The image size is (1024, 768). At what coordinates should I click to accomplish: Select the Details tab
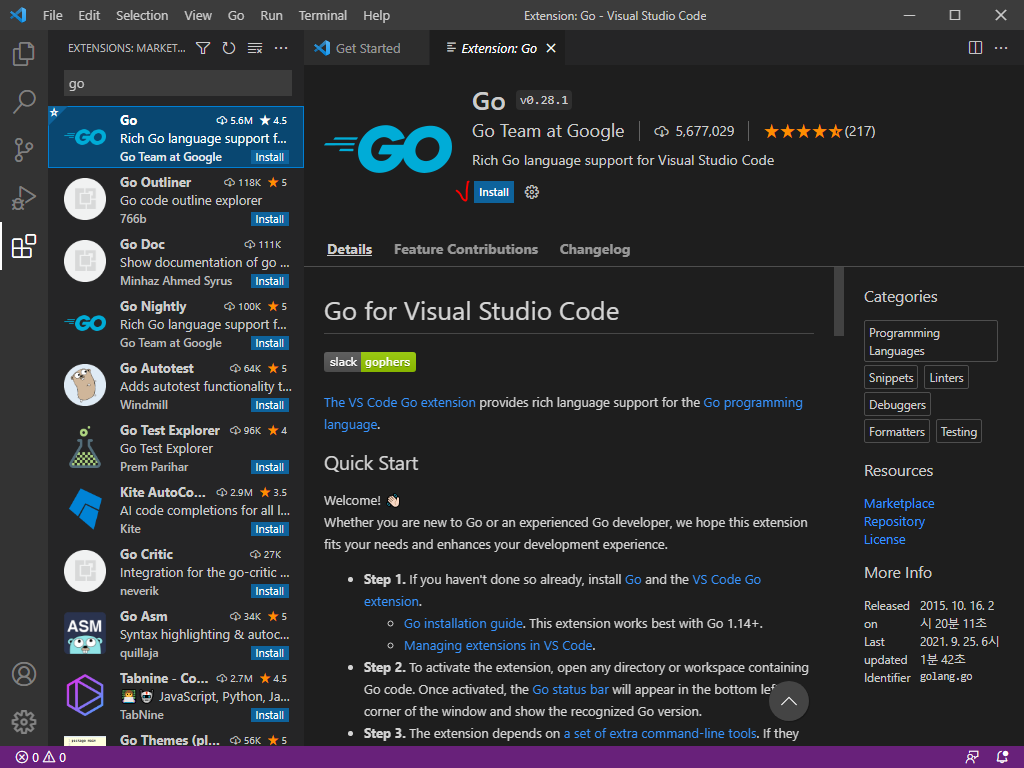[x=349, y=249]
